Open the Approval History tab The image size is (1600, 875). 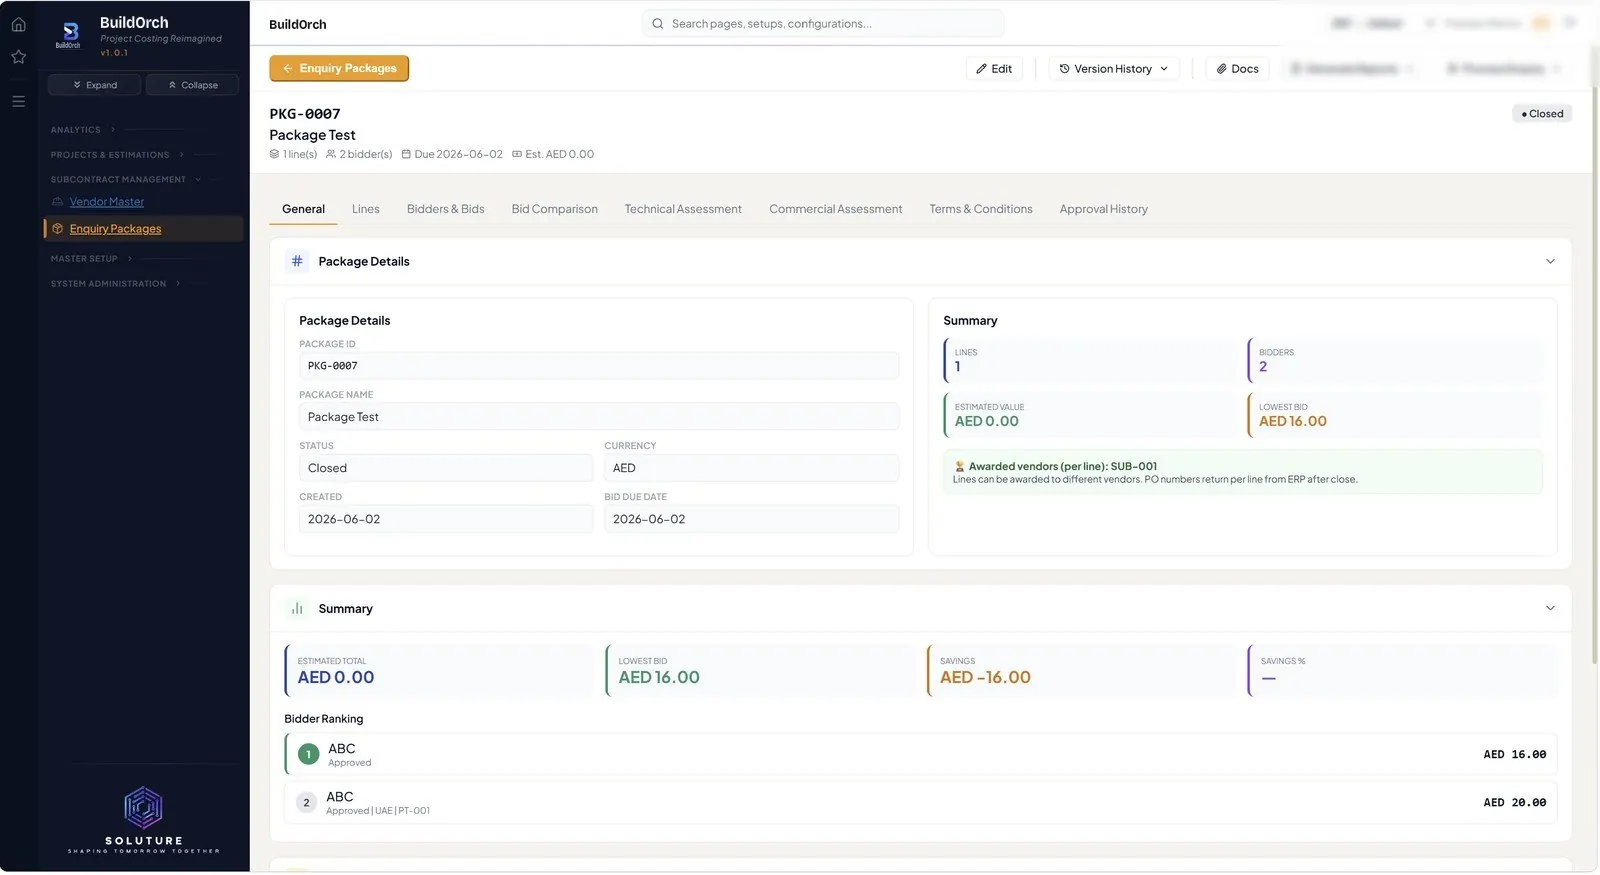coord(1104,209)
